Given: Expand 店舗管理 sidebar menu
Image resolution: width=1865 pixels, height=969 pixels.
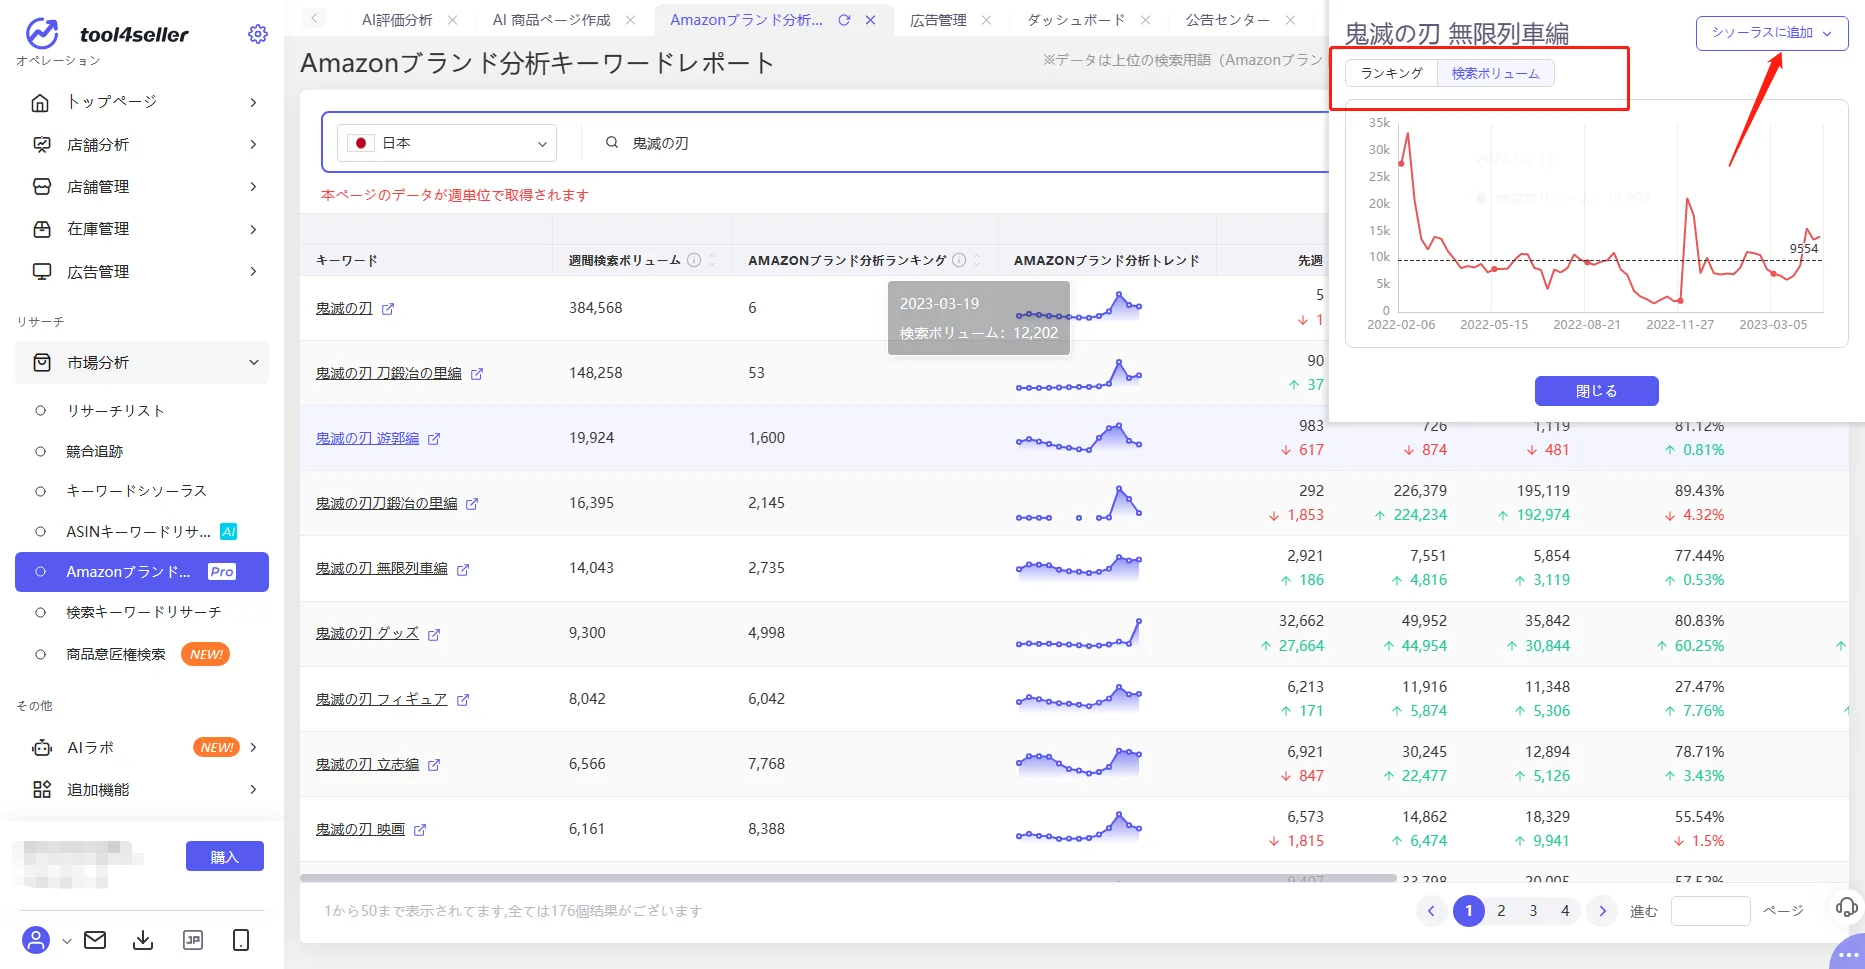Looking at the screenshot, I should [x=142, y=187].
